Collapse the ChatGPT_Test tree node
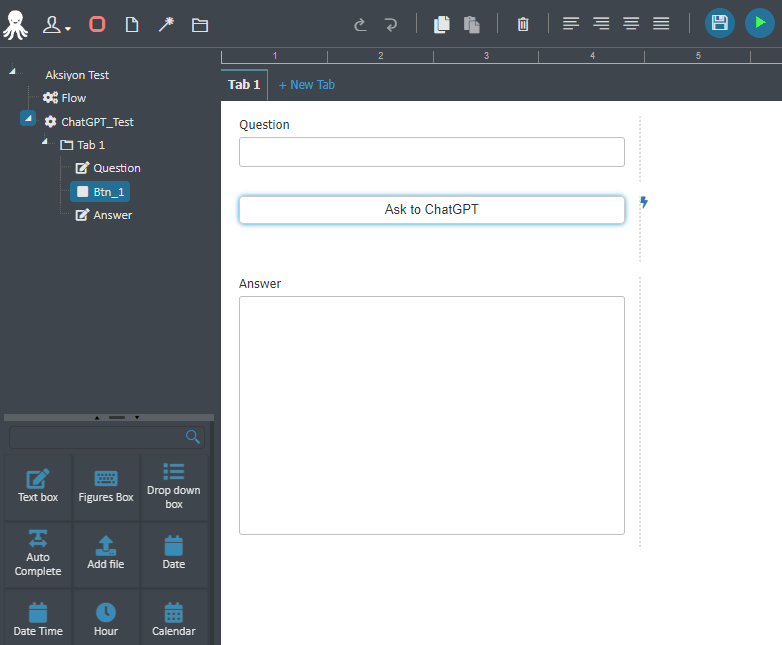The image size is (782, 645). 28,118
